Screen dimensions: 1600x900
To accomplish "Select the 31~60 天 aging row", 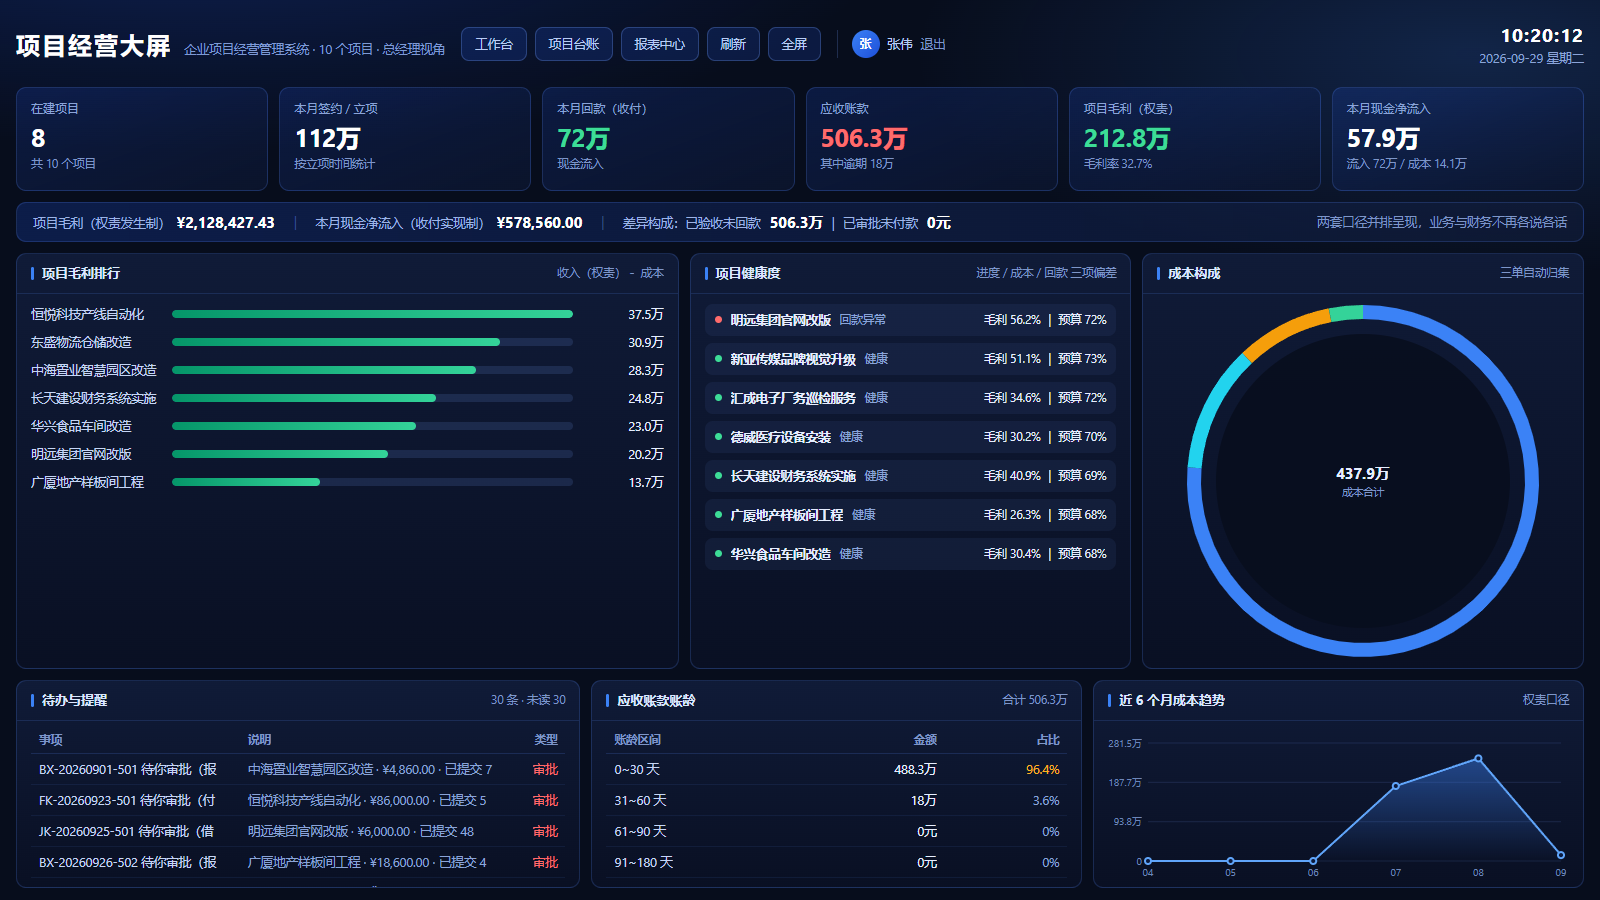I will click(836, 800).
